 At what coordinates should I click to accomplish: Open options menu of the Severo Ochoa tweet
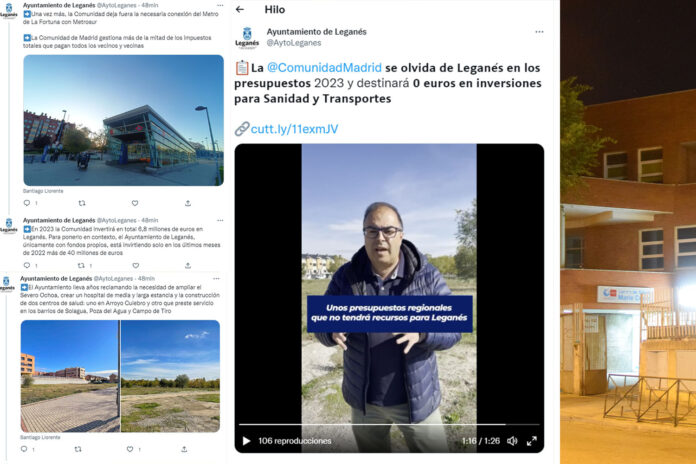[216, 279]
